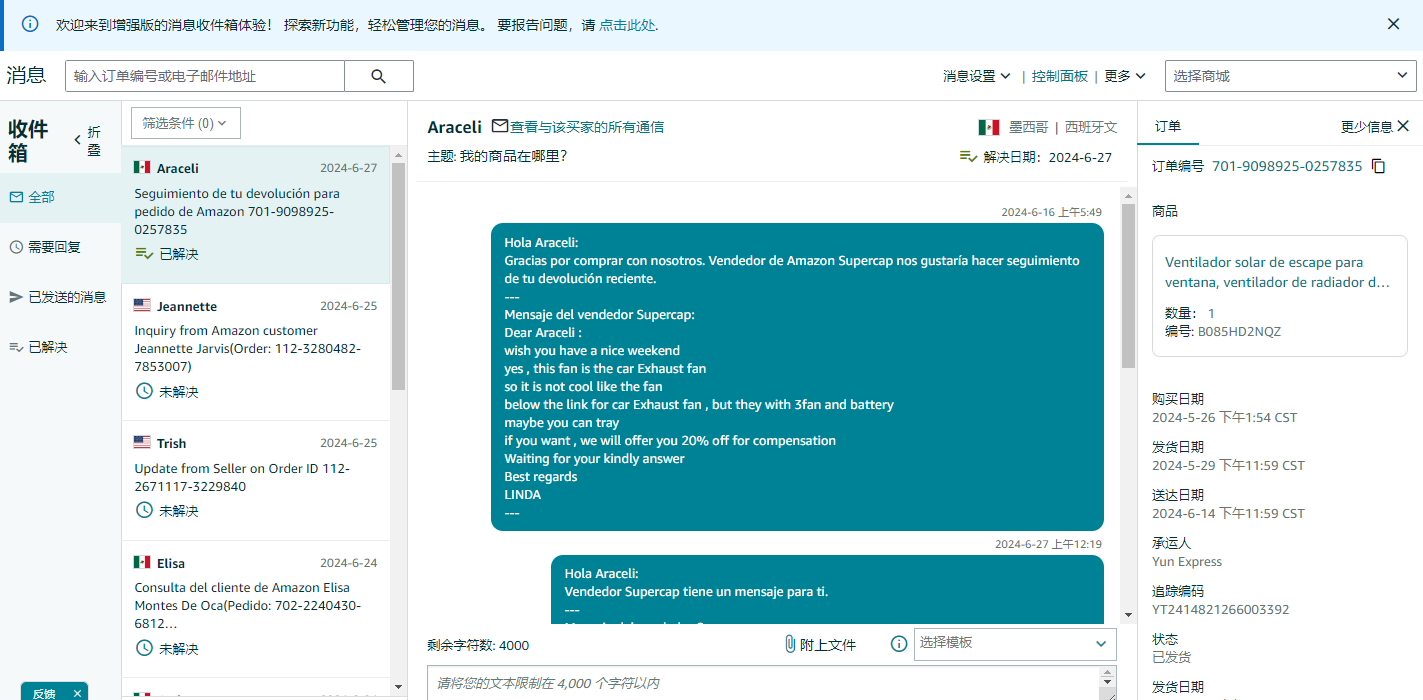The width and height of the screenshot is (1423, 700).
Task: Collapse the inbox sidebar with the 折叠 chevron
Action: [78, 140]
